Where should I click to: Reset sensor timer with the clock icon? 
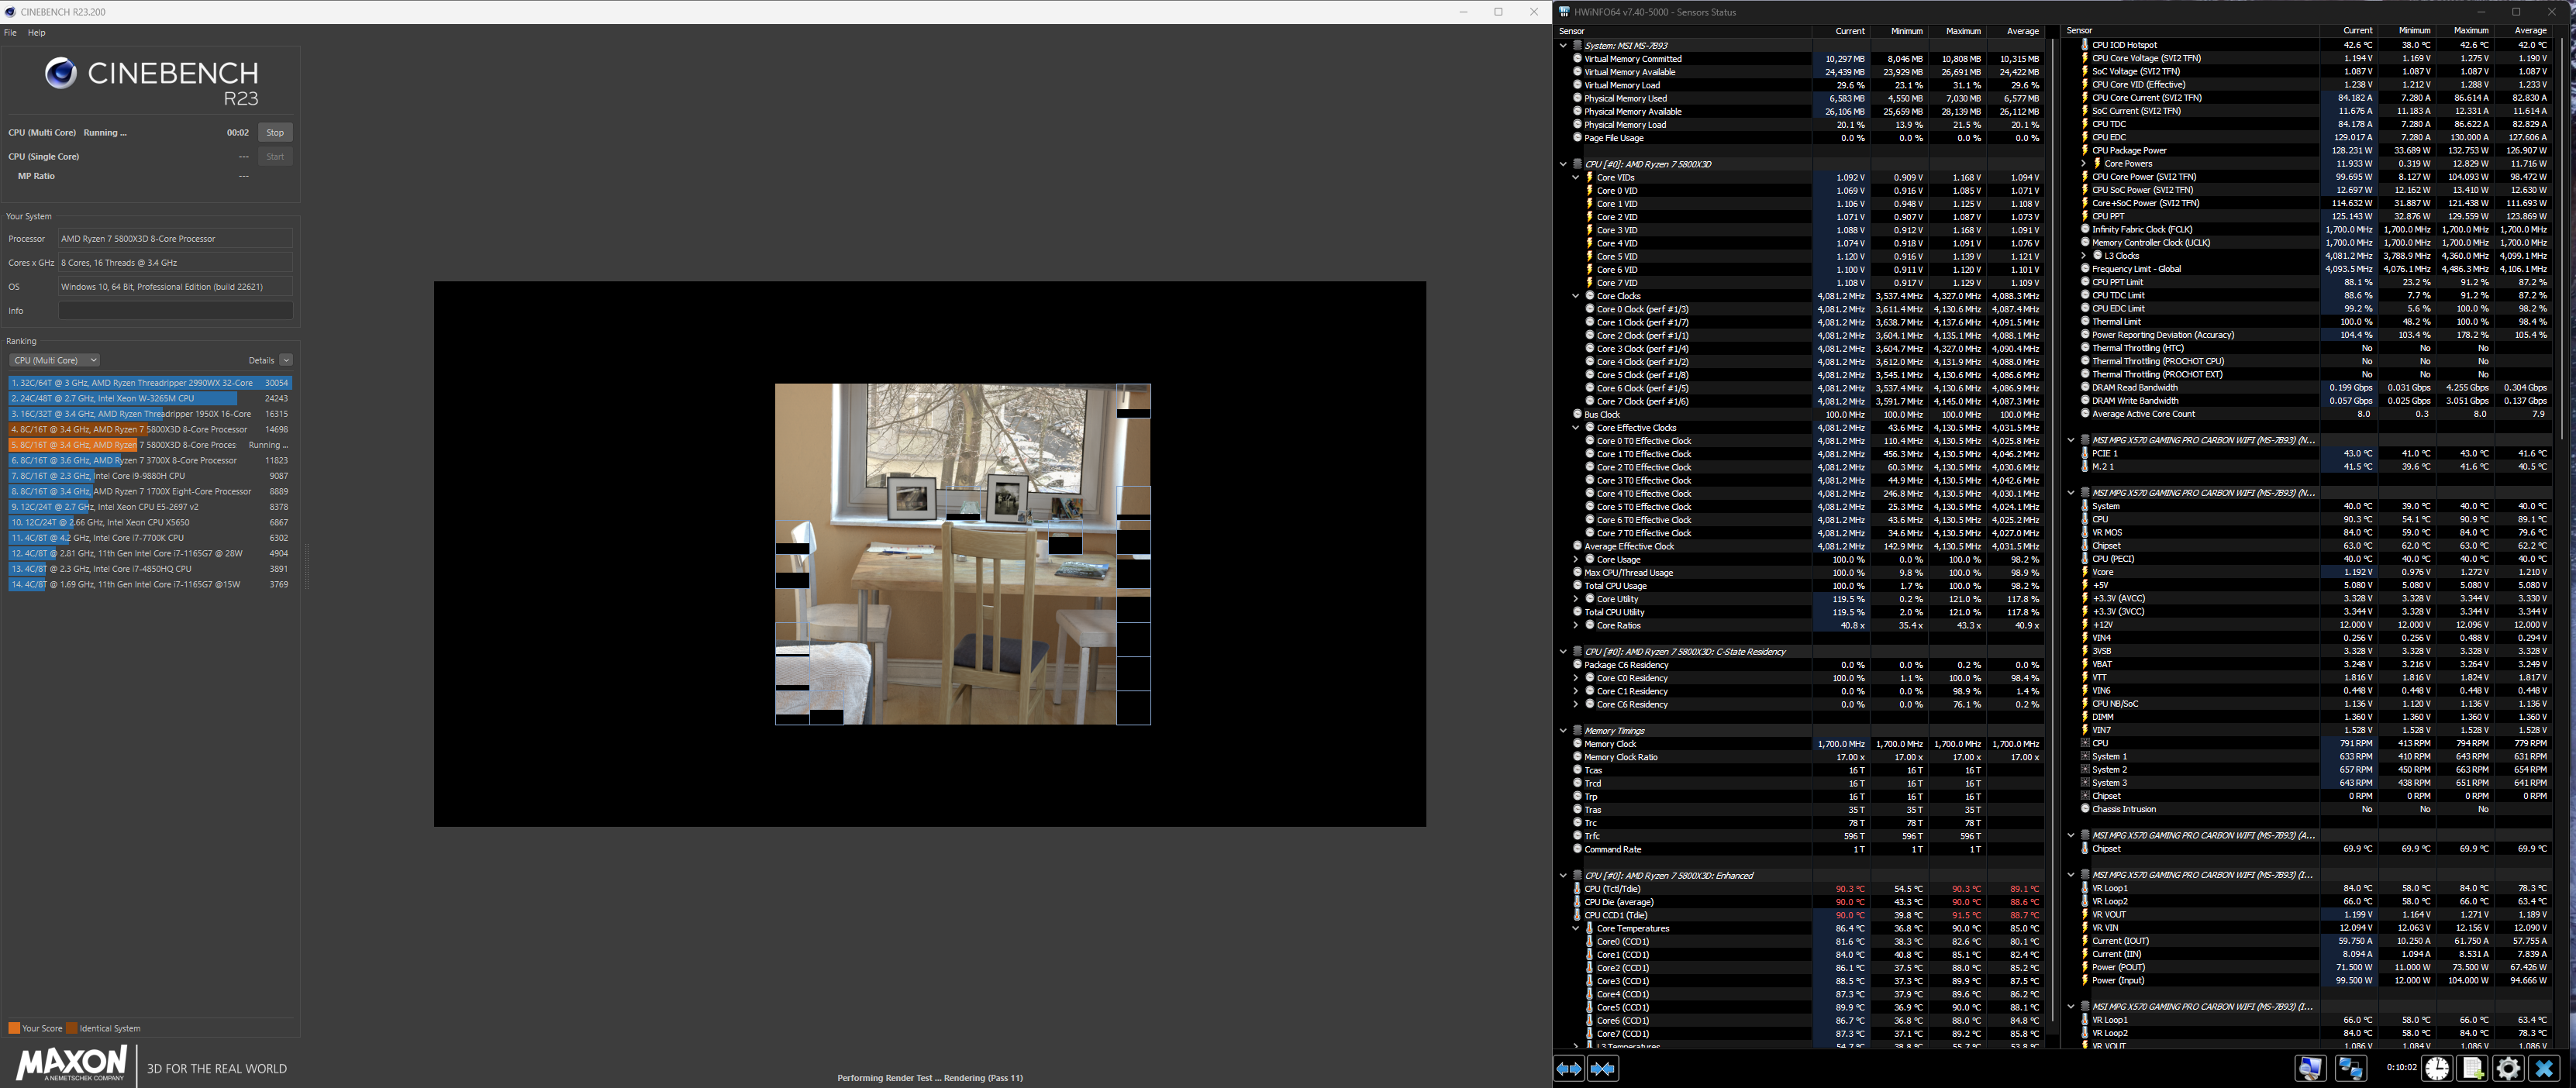coord(2436,1068)
